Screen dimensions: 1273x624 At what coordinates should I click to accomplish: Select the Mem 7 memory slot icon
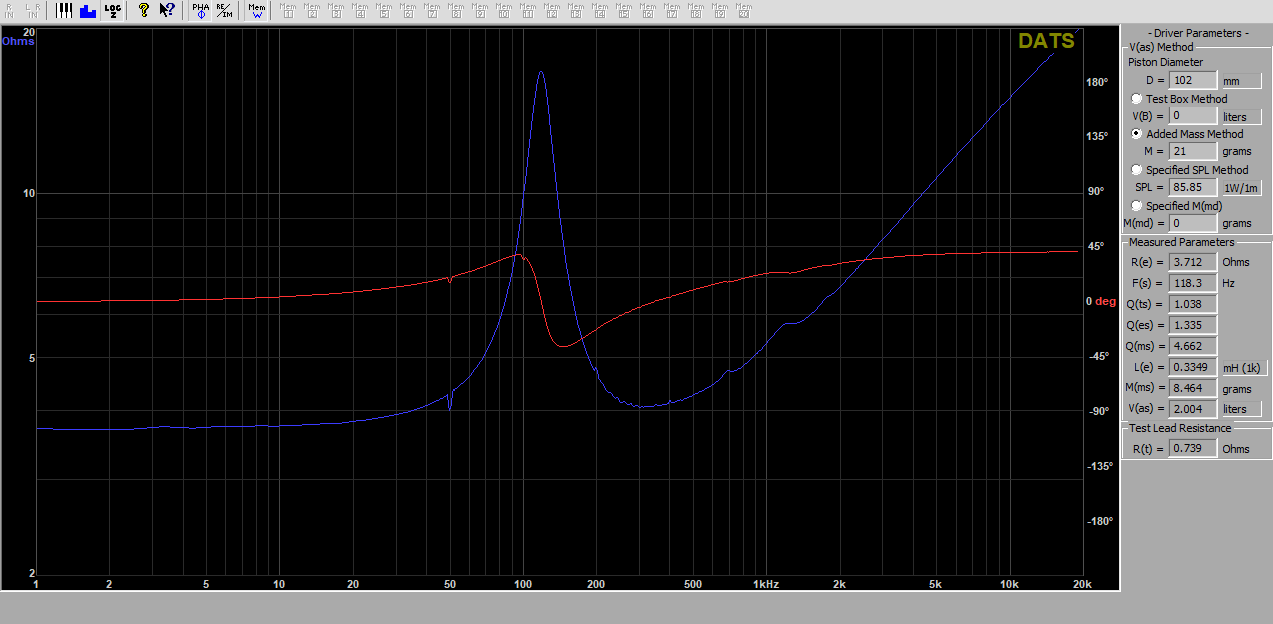coord(432,11)
